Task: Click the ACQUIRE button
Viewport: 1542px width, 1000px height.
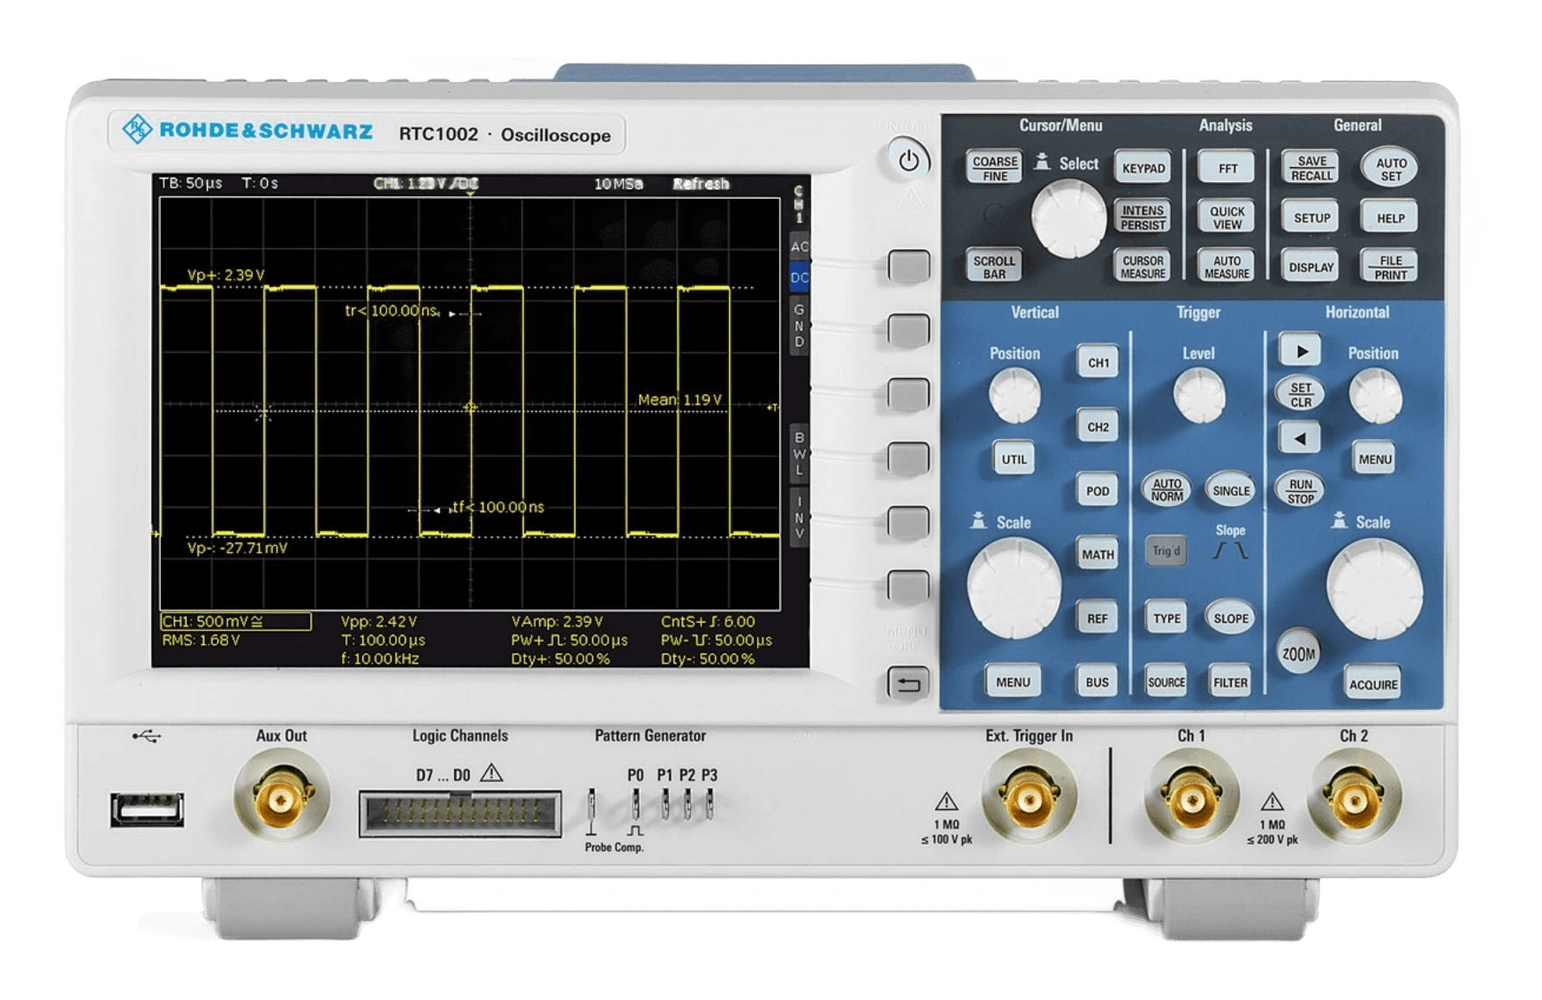Action: 1373,685
